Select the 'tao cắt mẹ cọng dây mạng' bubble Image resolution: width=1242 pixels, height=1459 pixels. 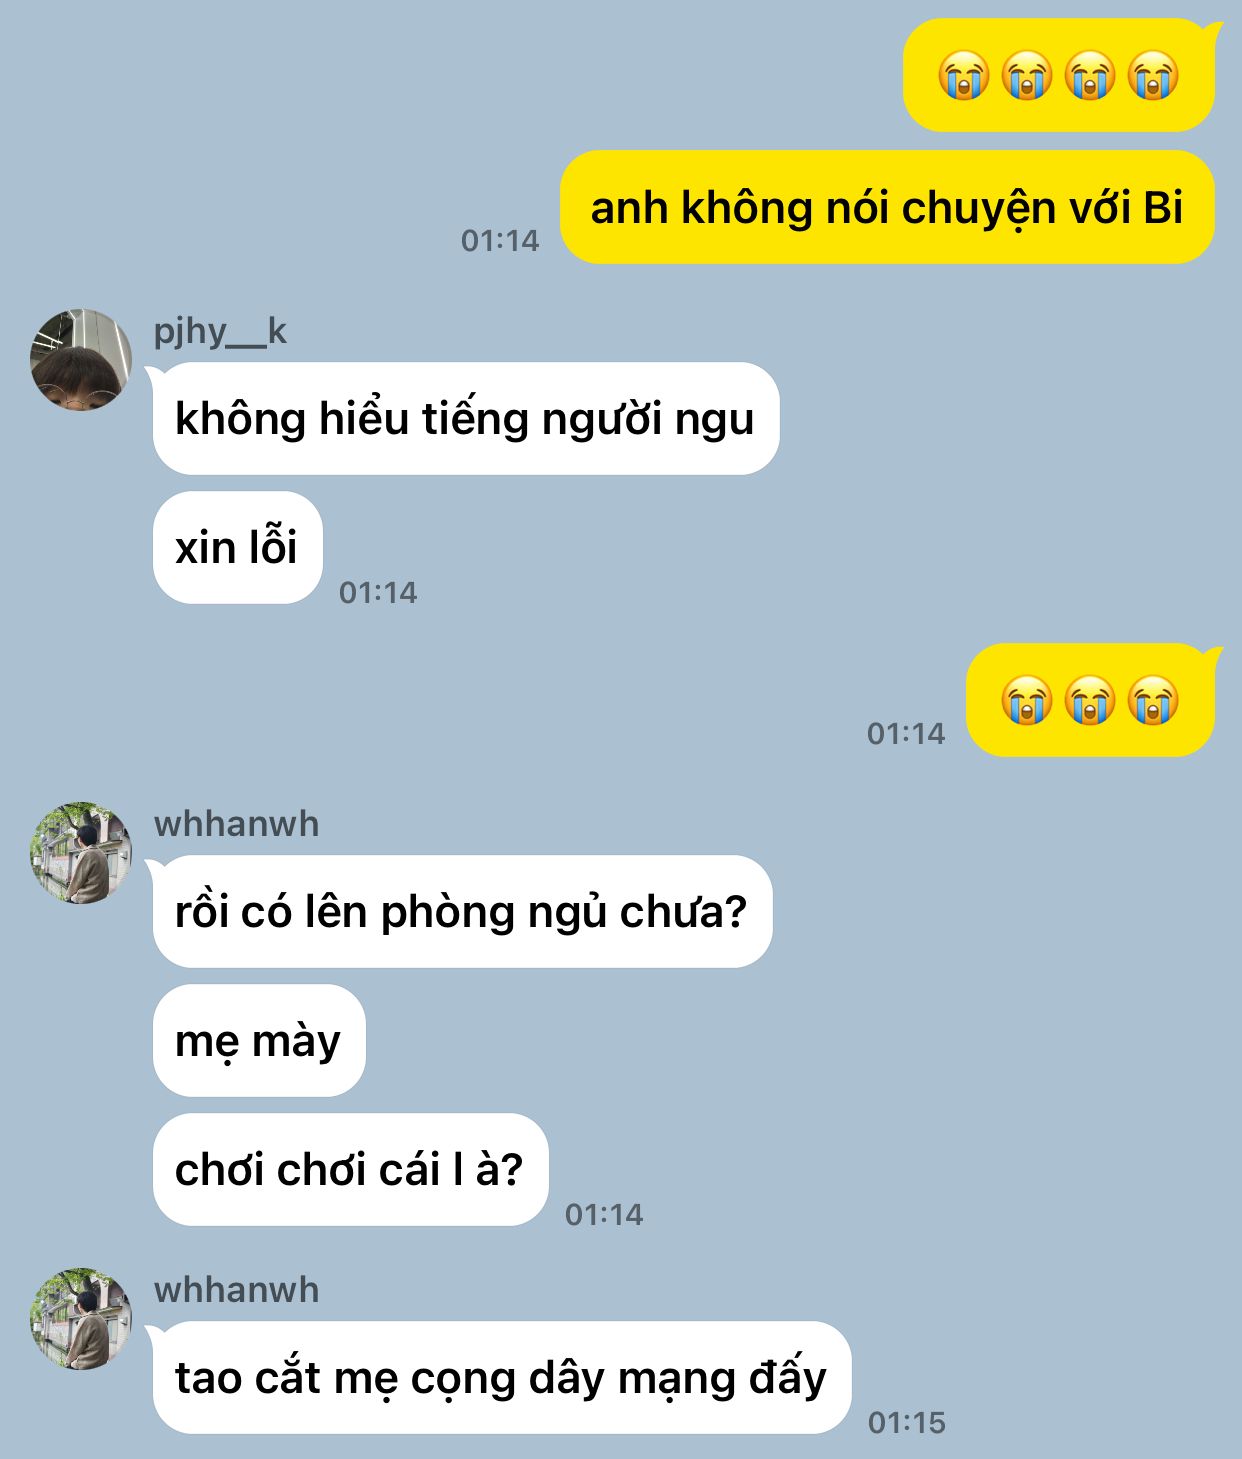click(500, 1377)
